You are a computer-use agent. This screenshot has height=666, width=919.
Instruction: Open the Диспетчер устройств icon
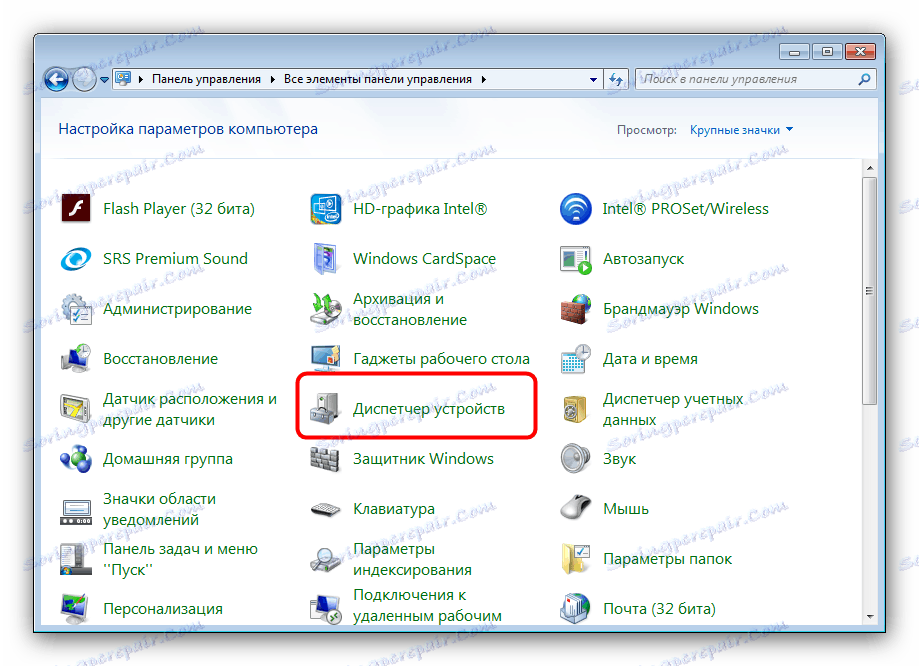coord(325,409)
